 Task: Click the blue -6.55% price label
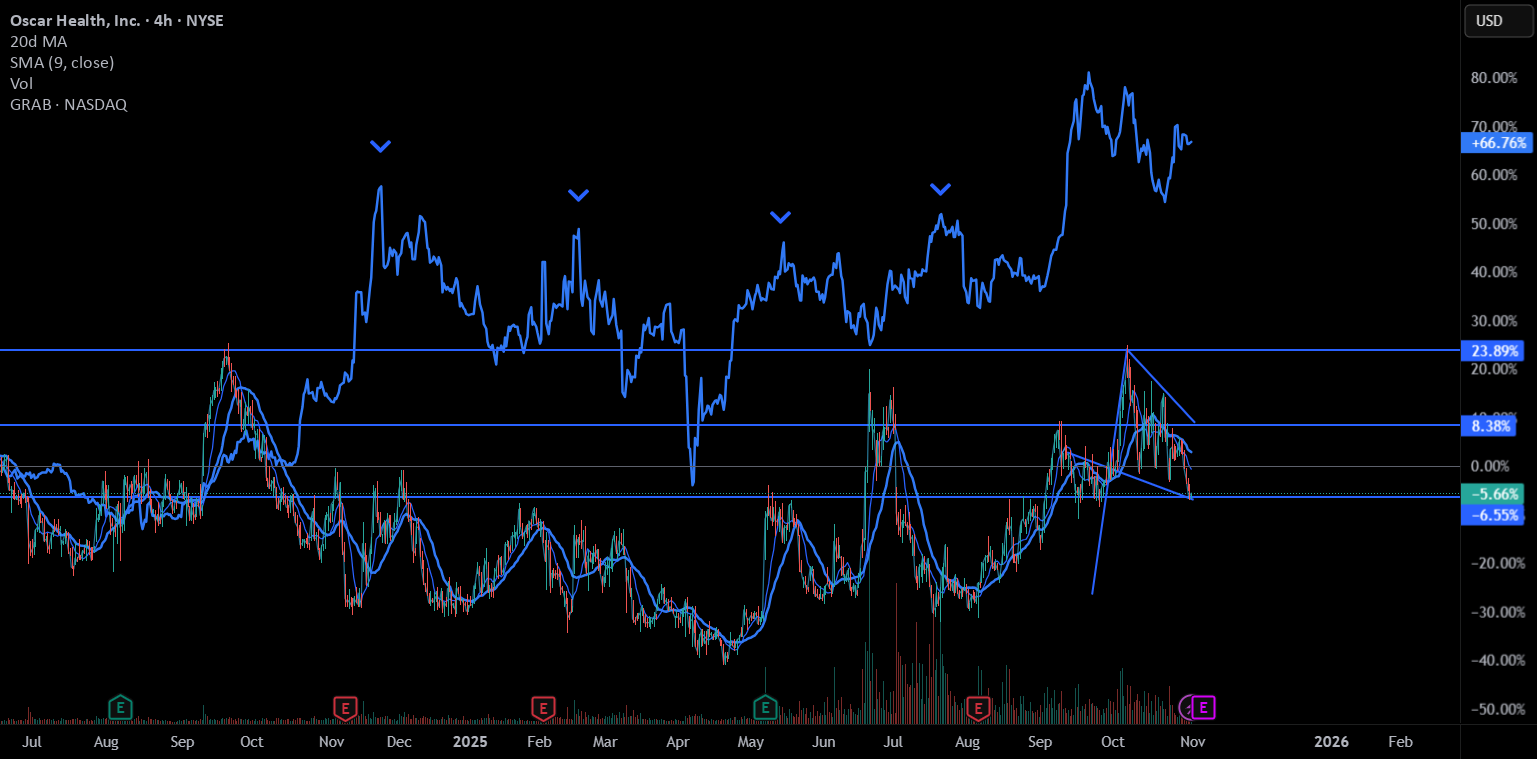click(1494, 515)
